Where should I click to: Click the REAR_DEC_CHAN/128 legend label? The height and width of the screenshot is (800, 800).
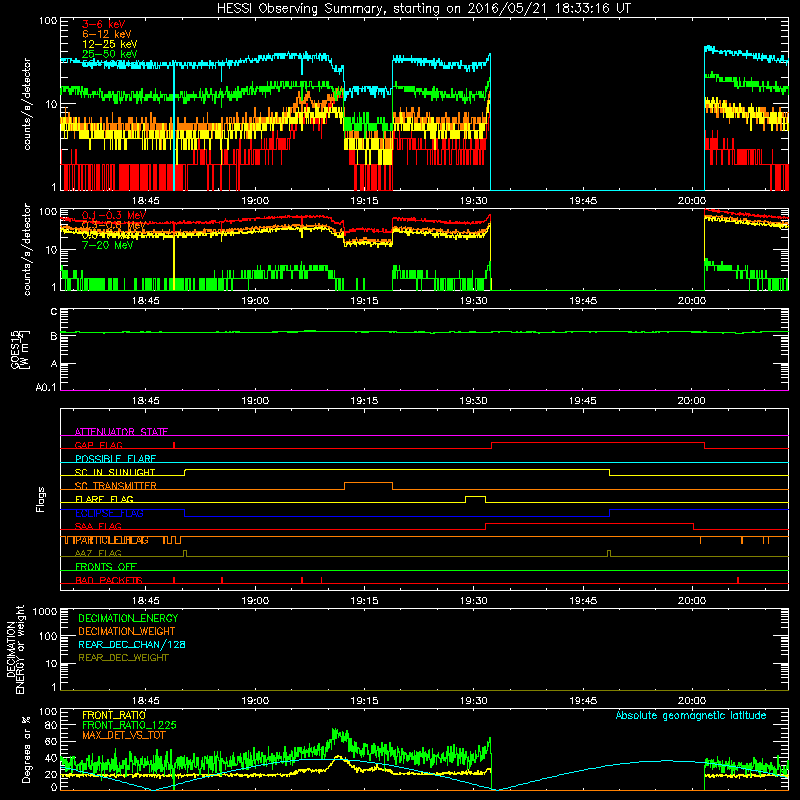coord(132,645)
